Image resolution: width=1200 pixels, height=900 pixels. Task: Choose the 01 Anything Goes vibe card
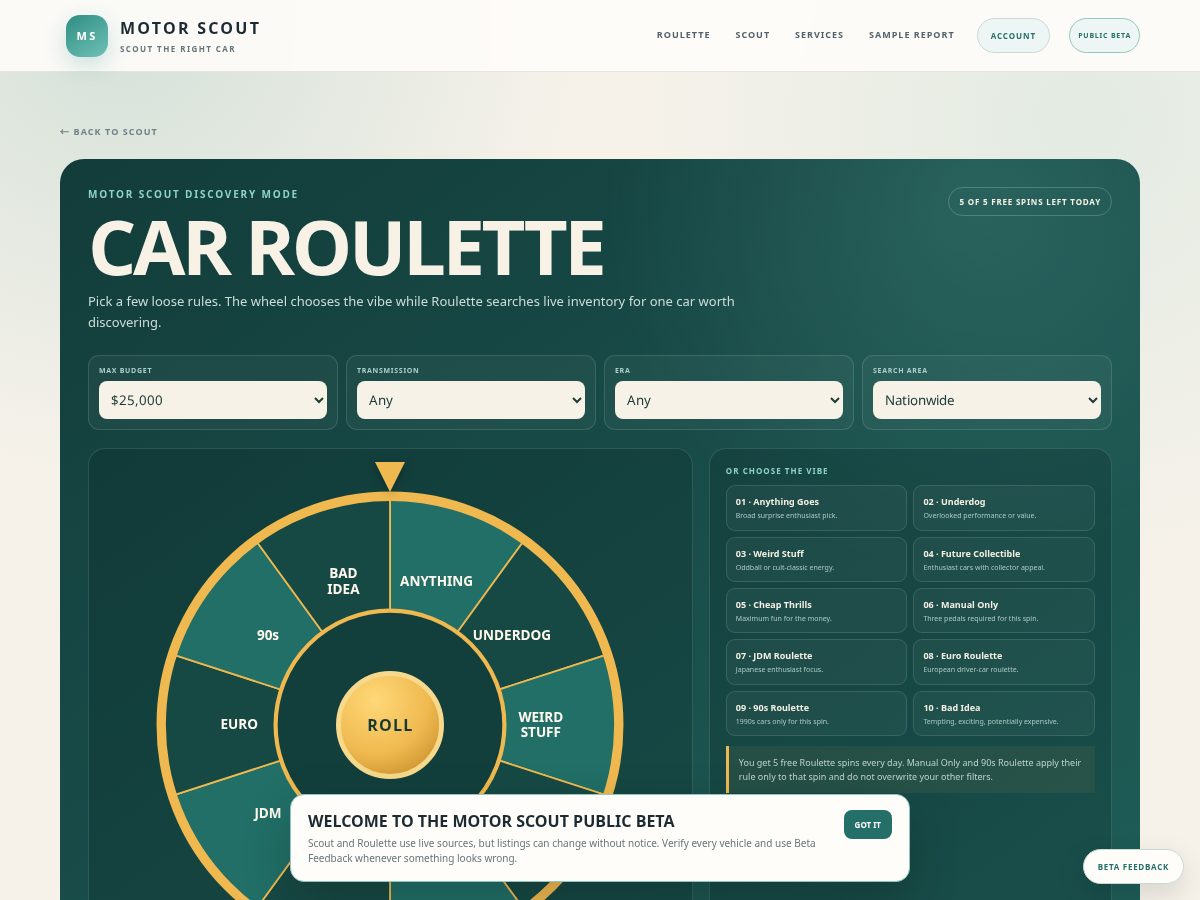(x=816, y=508)
